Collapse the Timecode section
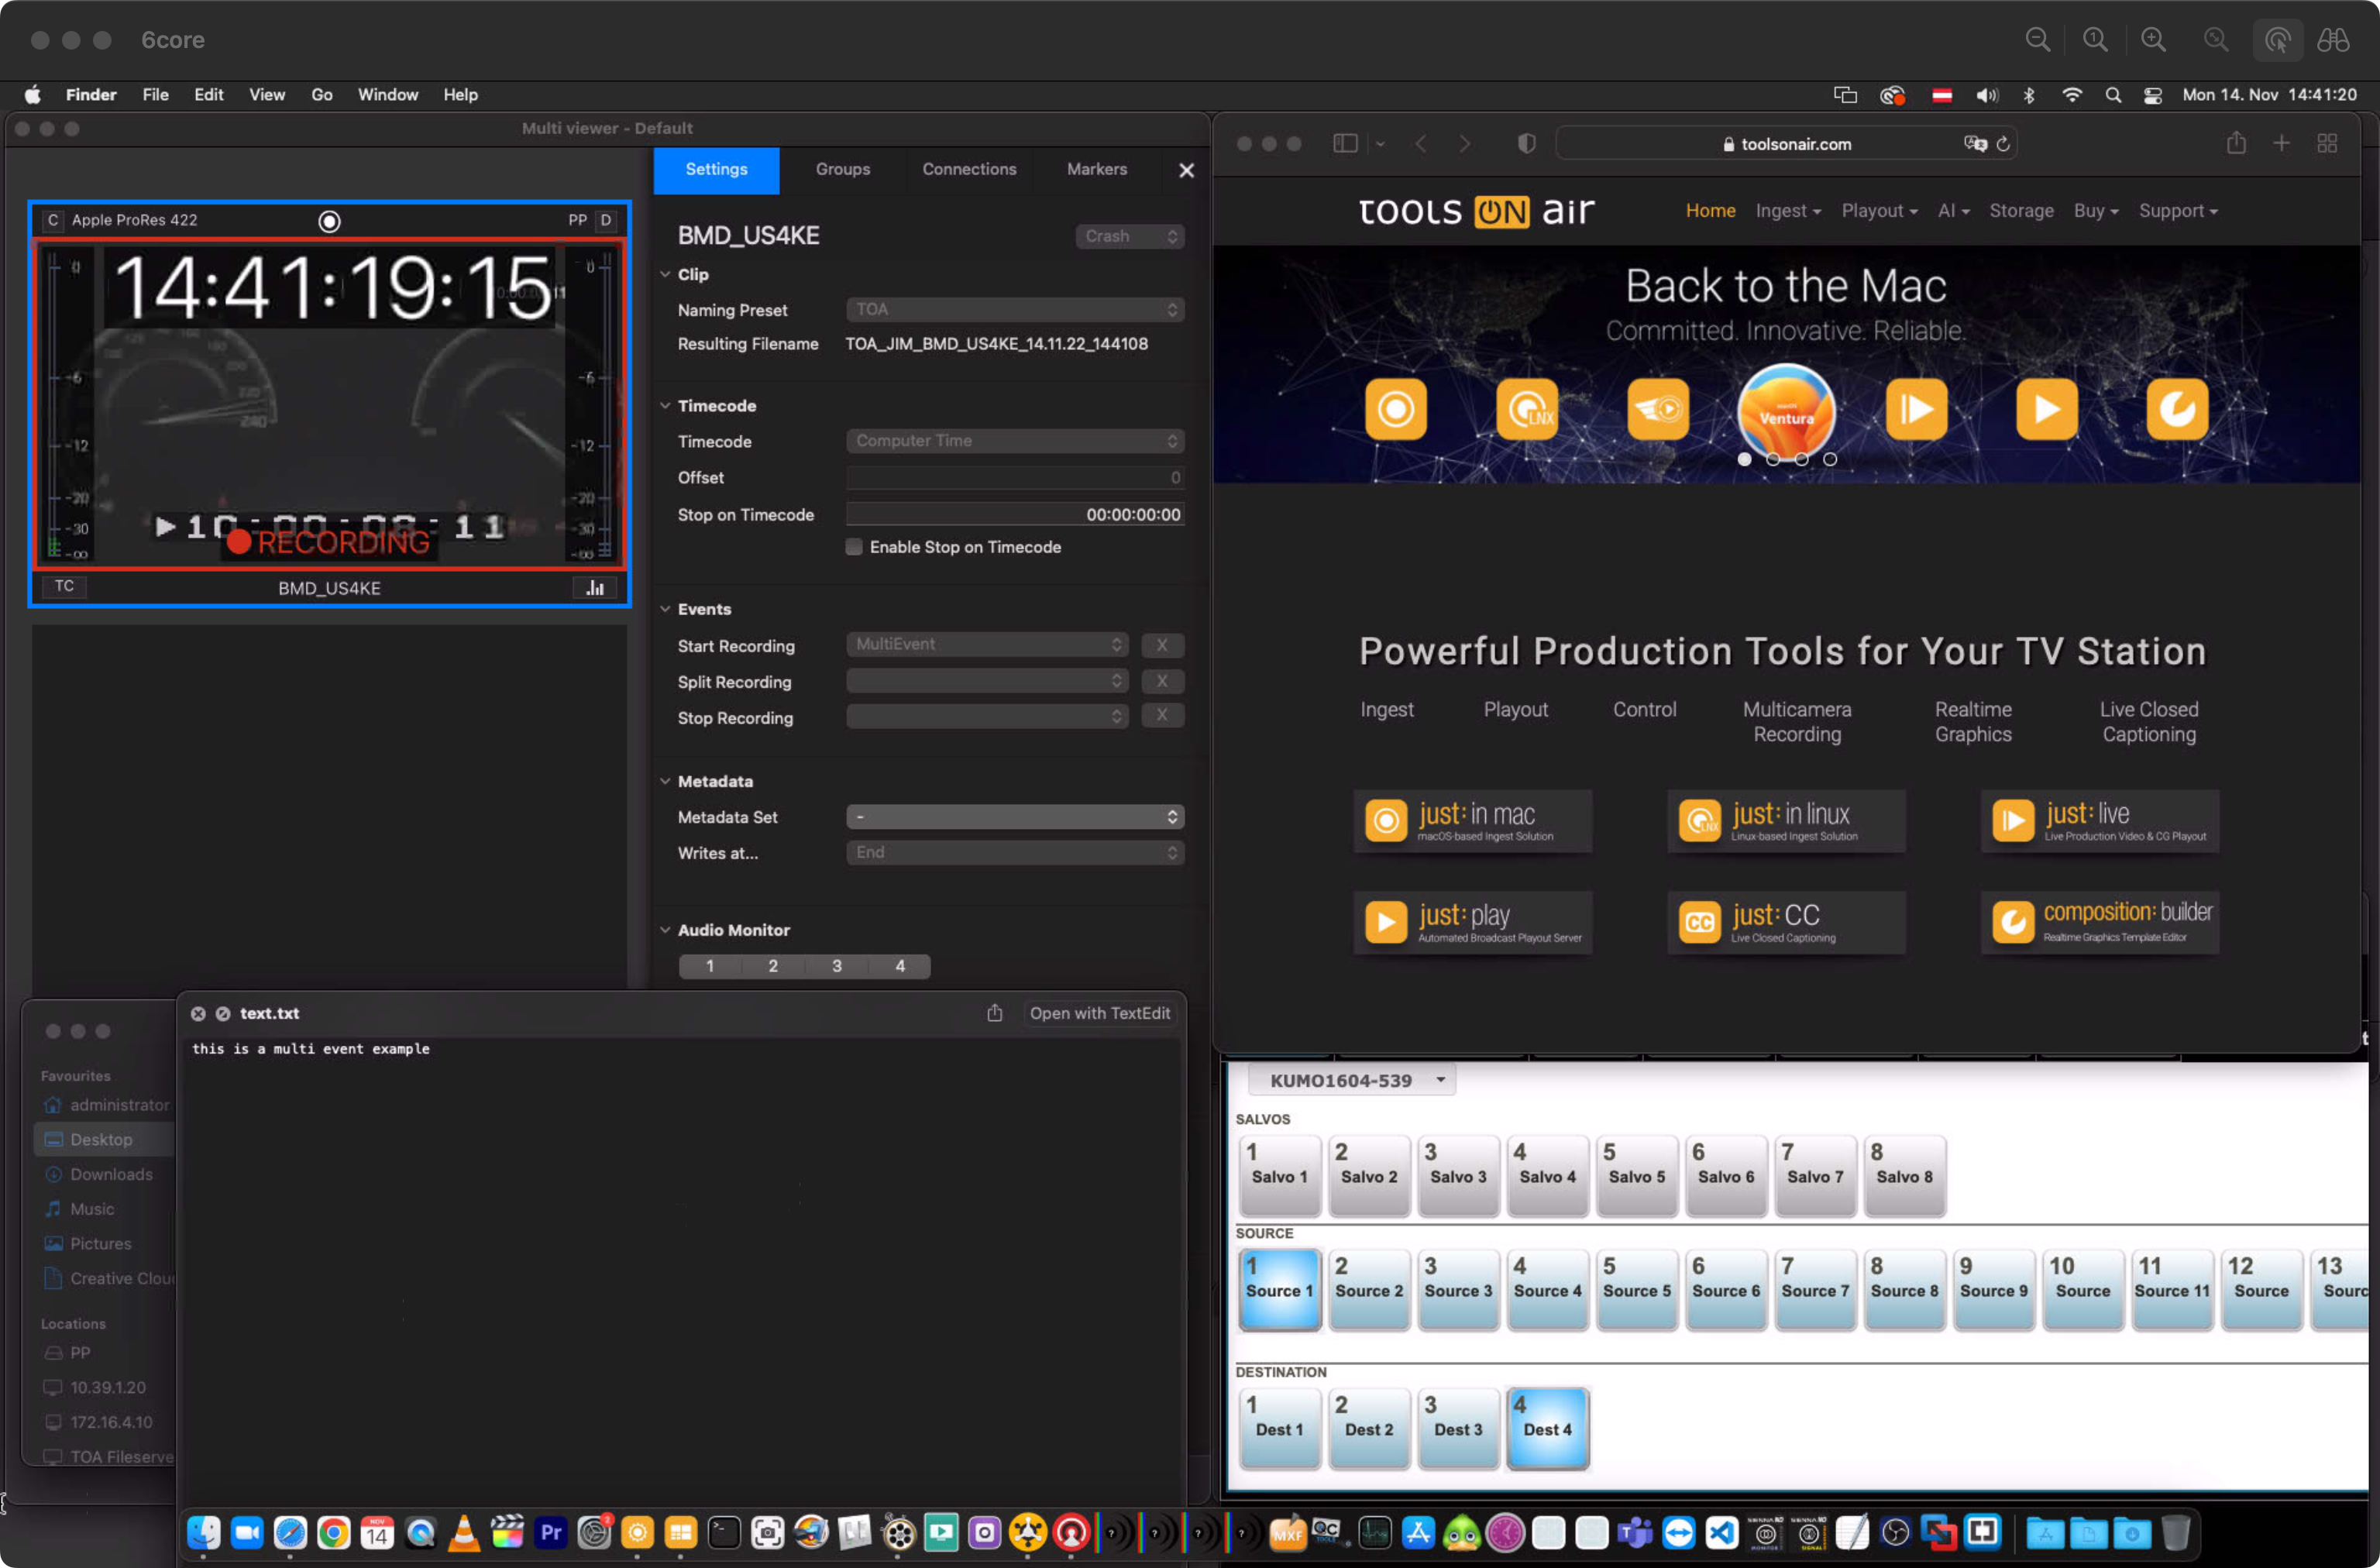2380x1568 pixels. (x=665, y=405)
